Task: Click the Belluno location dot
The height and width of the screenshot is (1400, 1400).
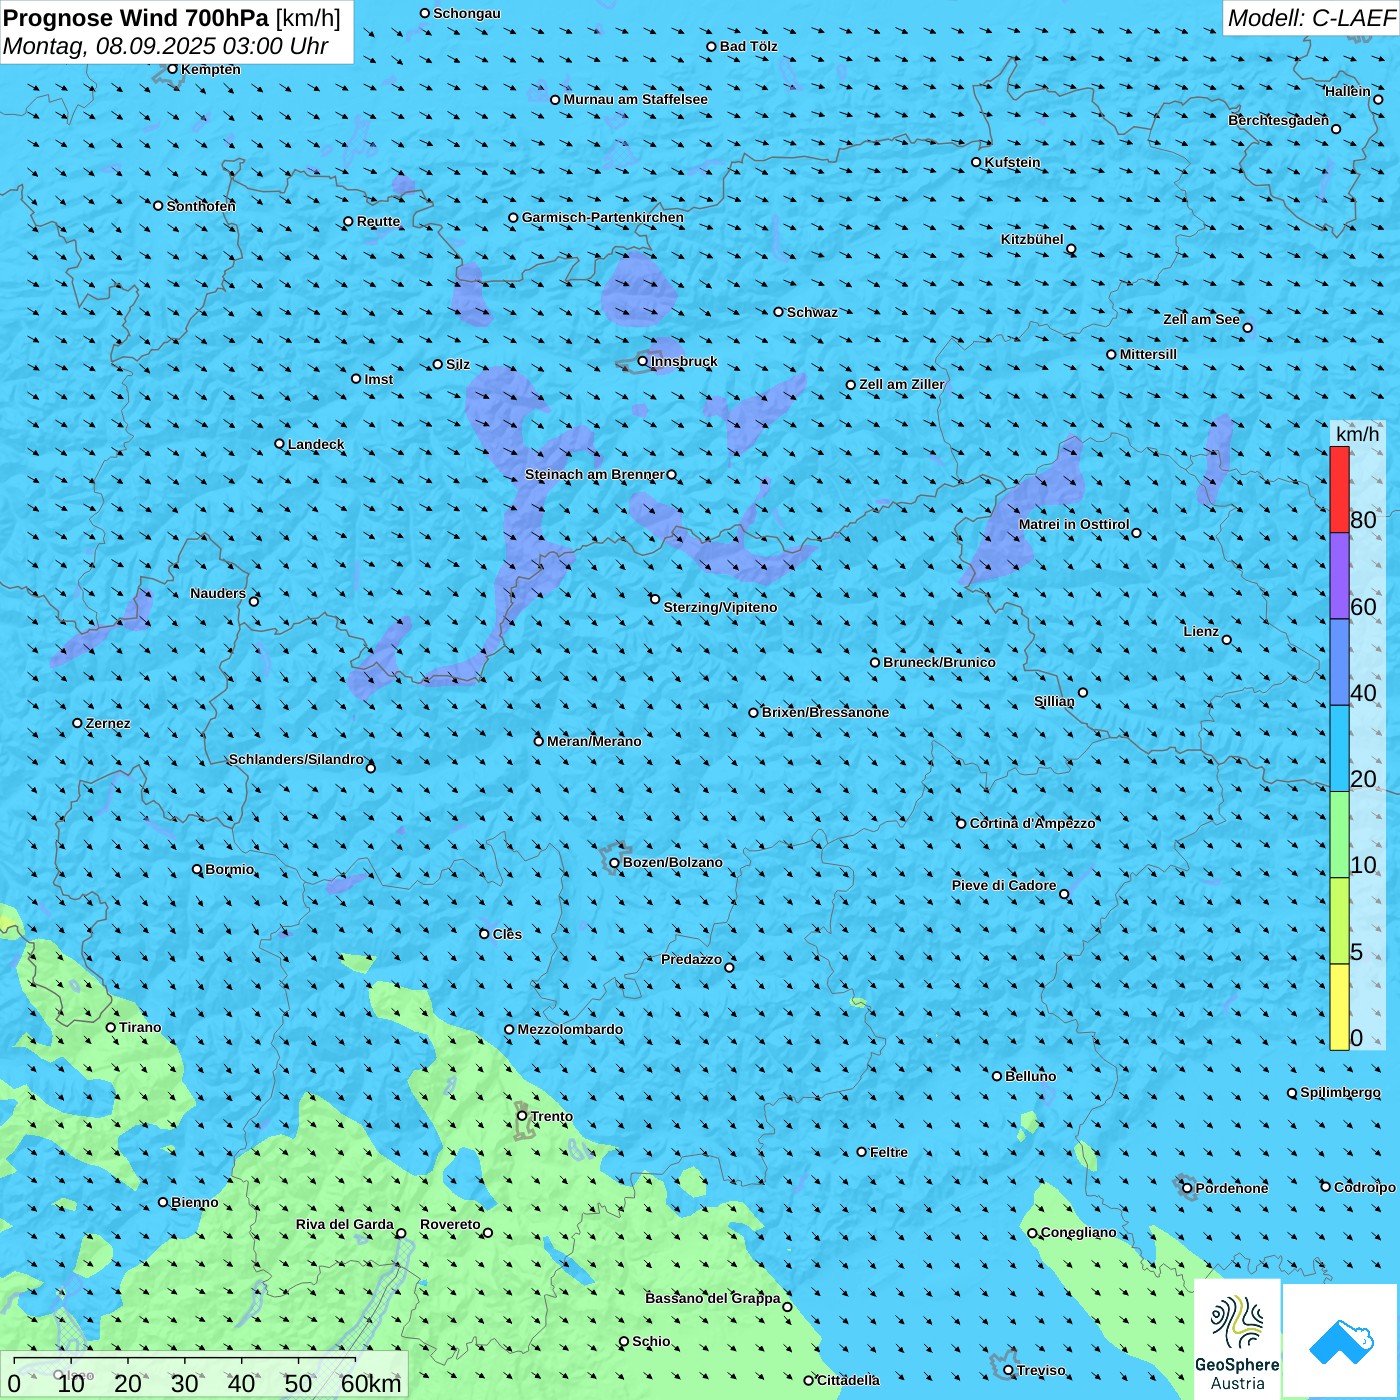Action: 997,1076
